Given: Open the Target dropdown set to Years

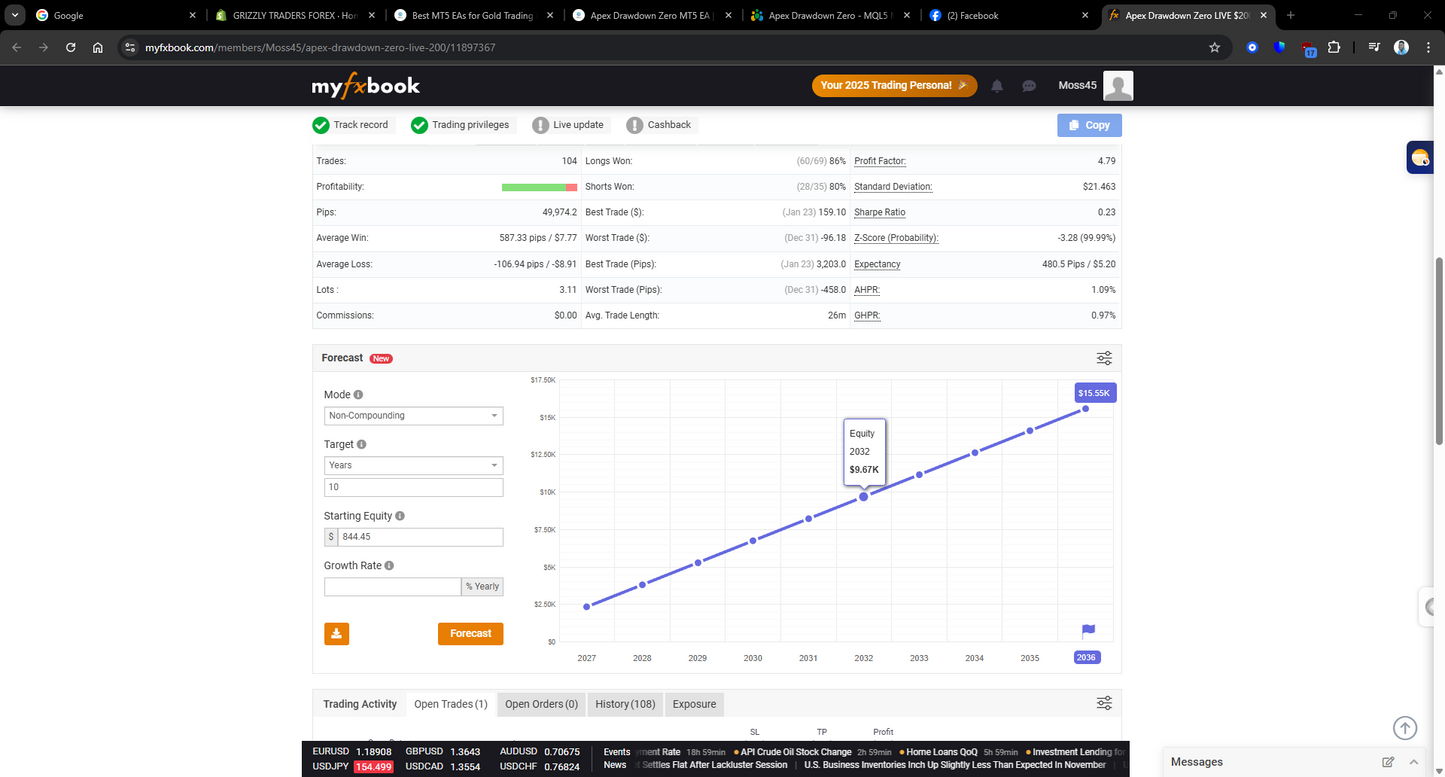Looking at the screenshot, I should 413,464.
